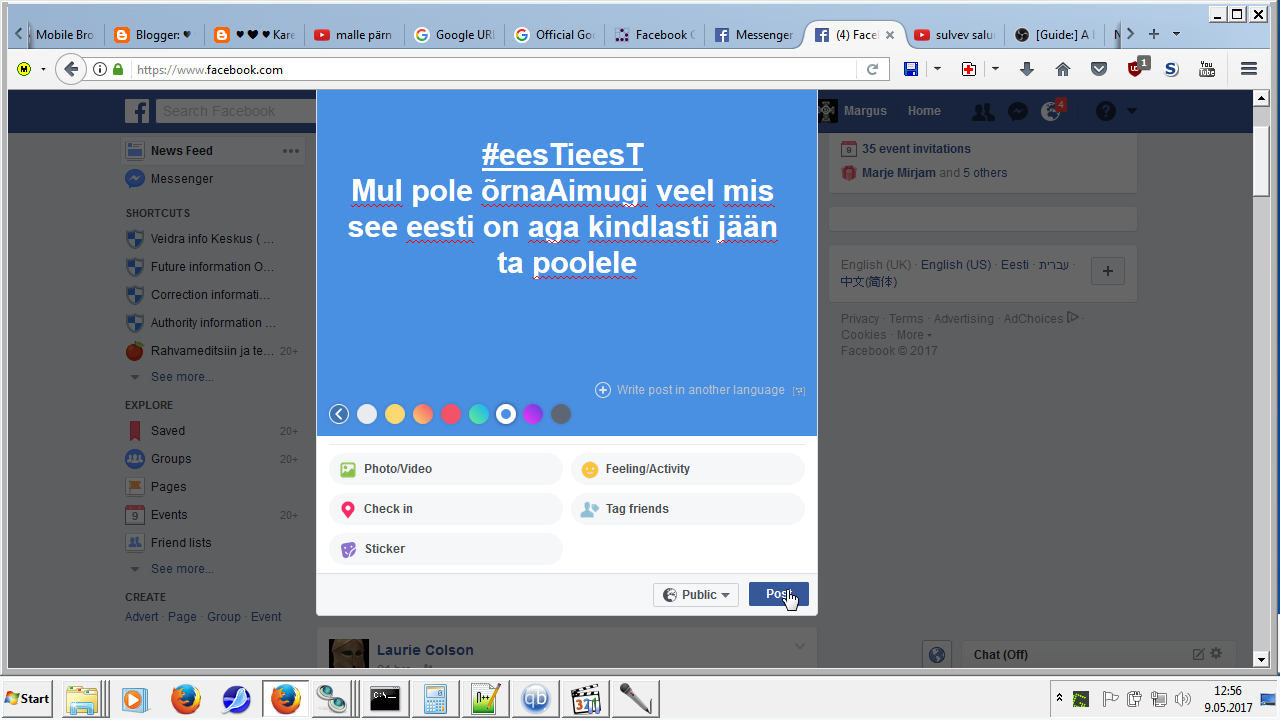The image size is (1280, 720).
Task: Open the Laurie Colson post options chevron
Action: pyautogui.click(x=799, y=647)
